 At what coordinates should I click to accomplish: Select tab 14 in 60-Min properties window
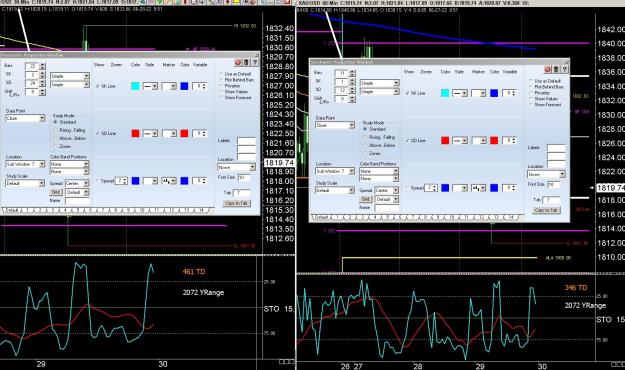[x=511, y=217]
